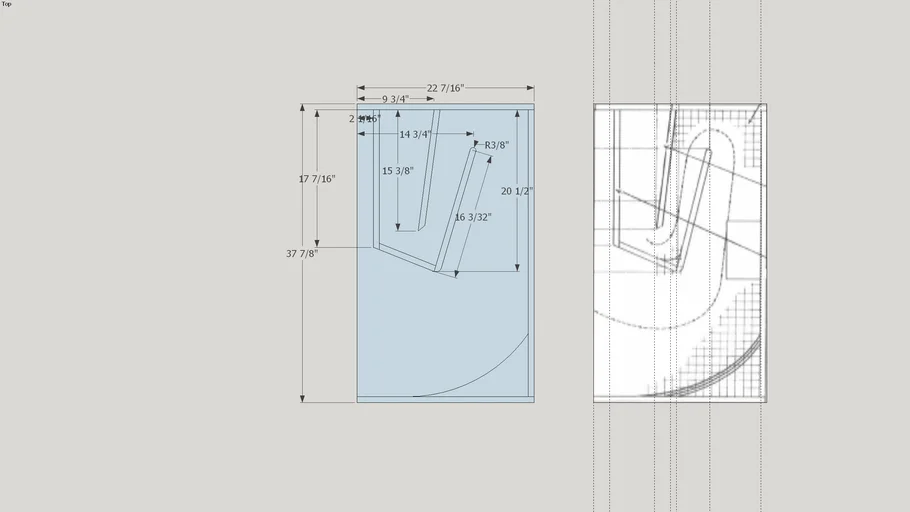Select the 20 1/2" dimension text
Screen dimensions: 910x512
(517, 191)
